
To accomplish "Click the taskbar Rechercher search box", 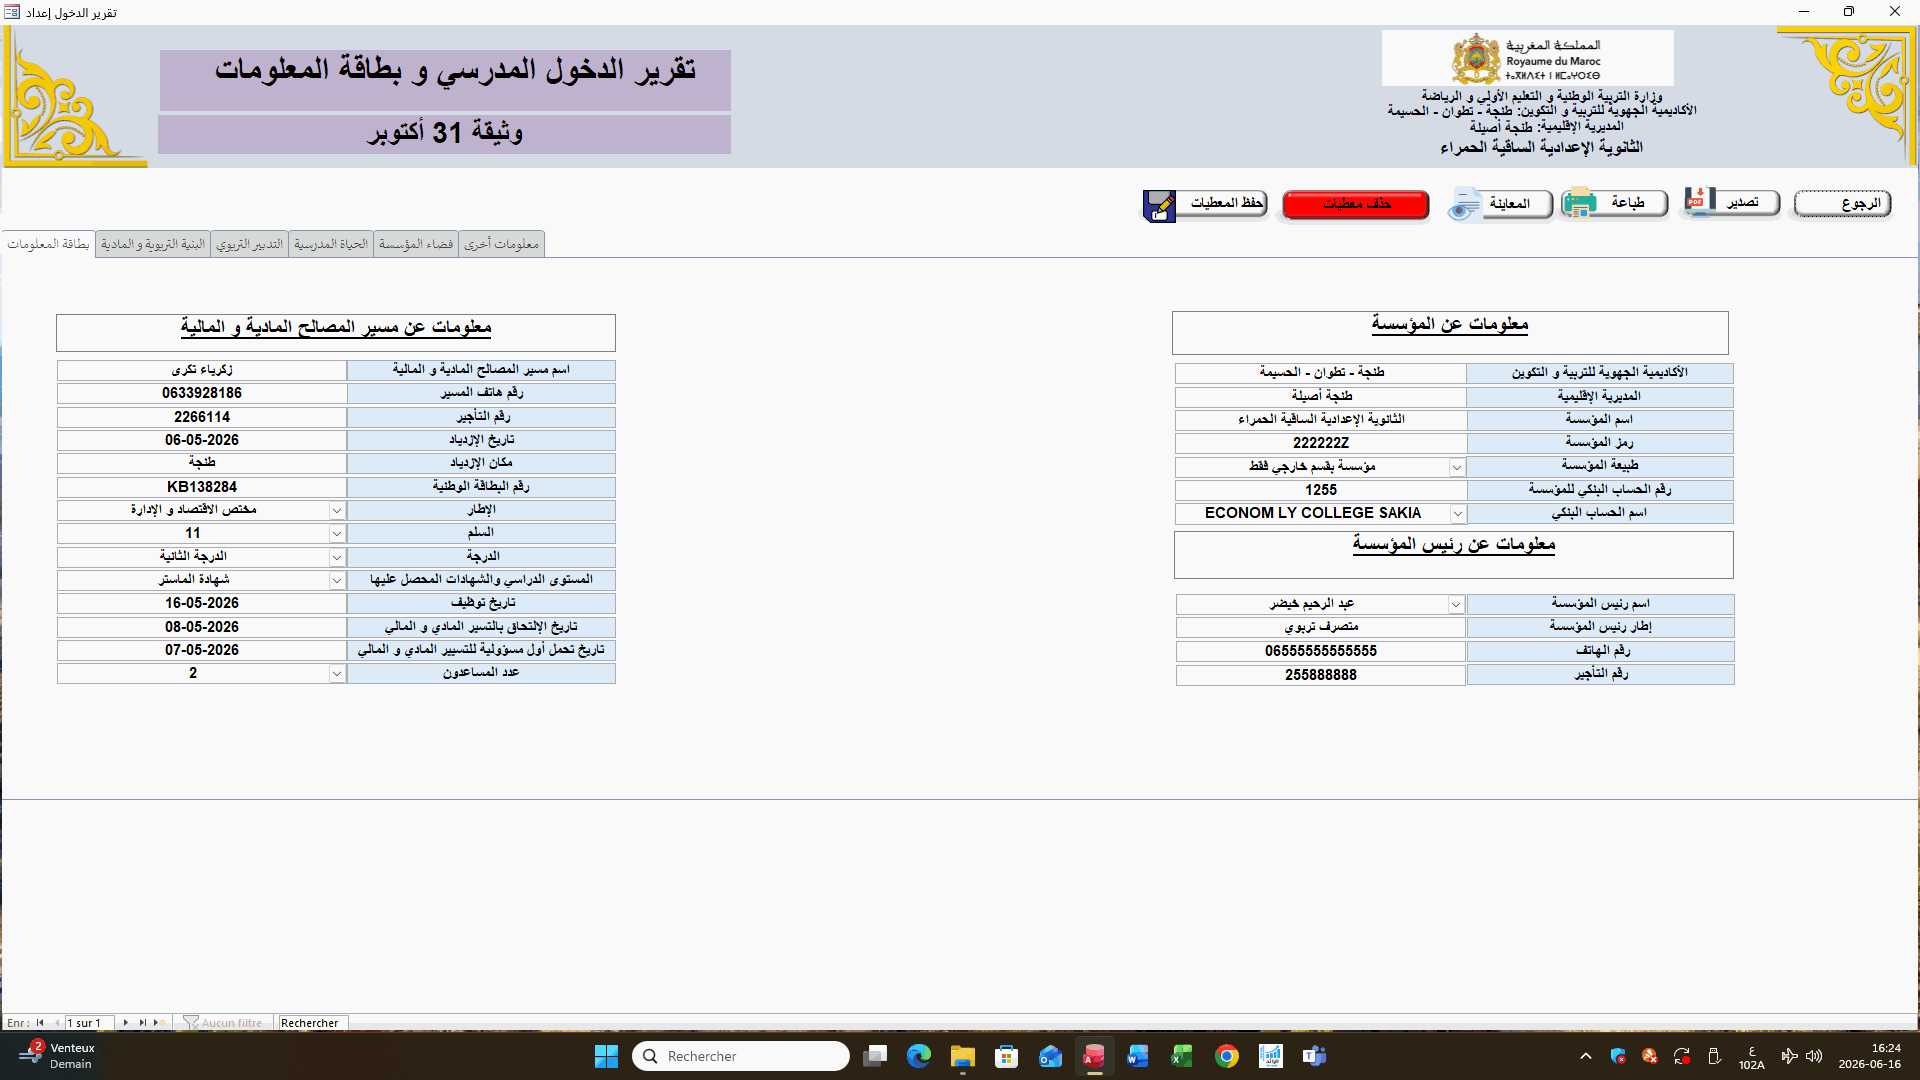I will coord(741,1056).
